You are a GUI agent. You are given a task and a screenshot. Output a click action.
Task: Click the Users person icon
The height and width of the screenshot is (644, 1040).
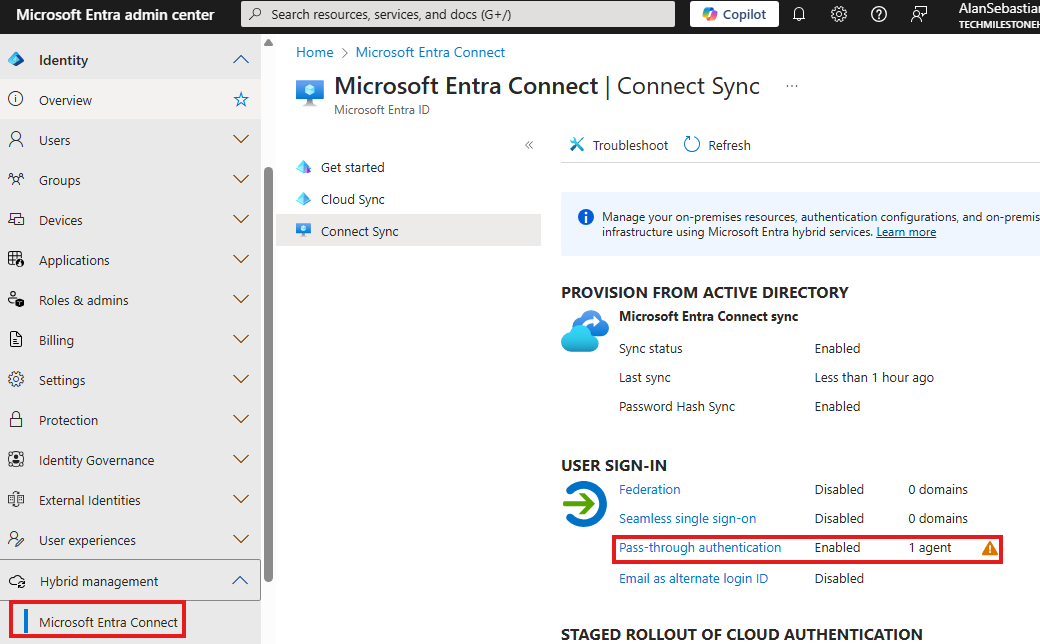pos(16,139)
